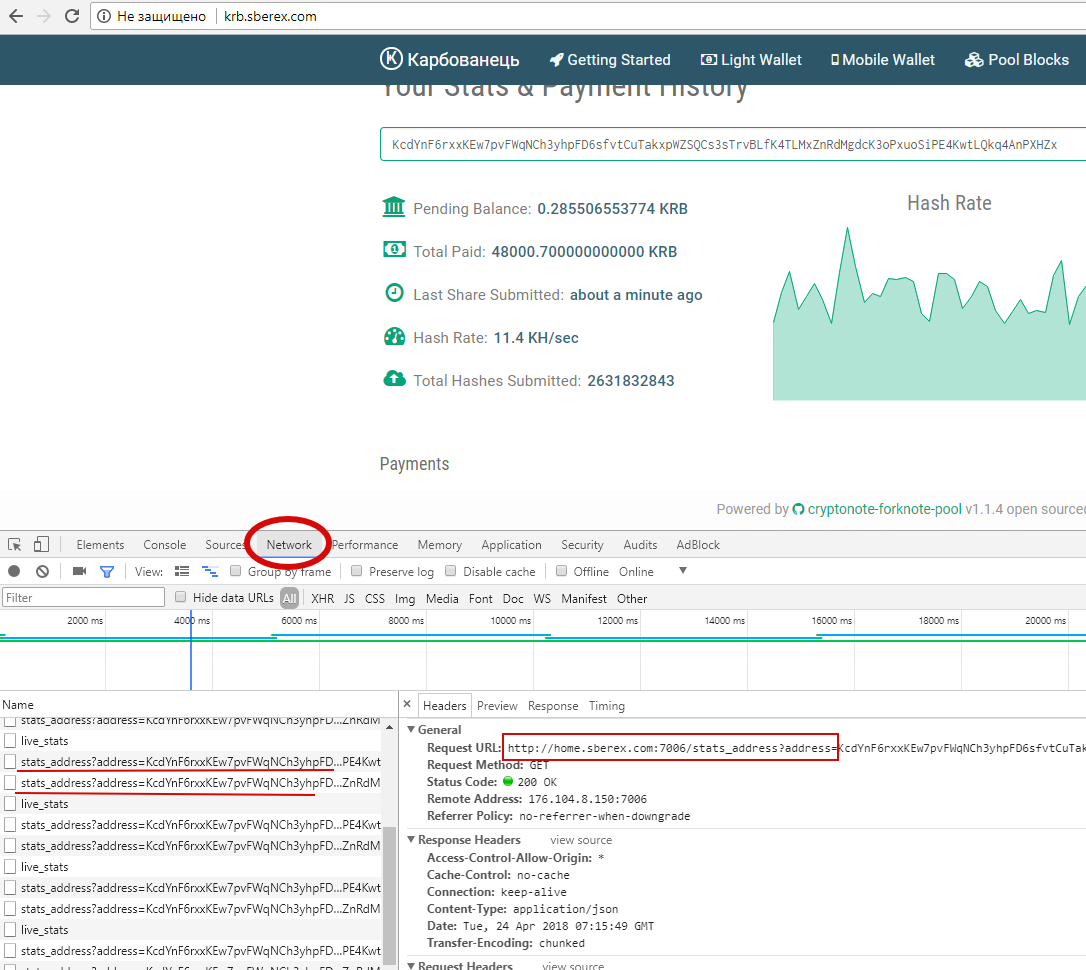This screenshot has height=970, width=1086.
Task: Open Light Wallet link
Action: tap(751, 60)
